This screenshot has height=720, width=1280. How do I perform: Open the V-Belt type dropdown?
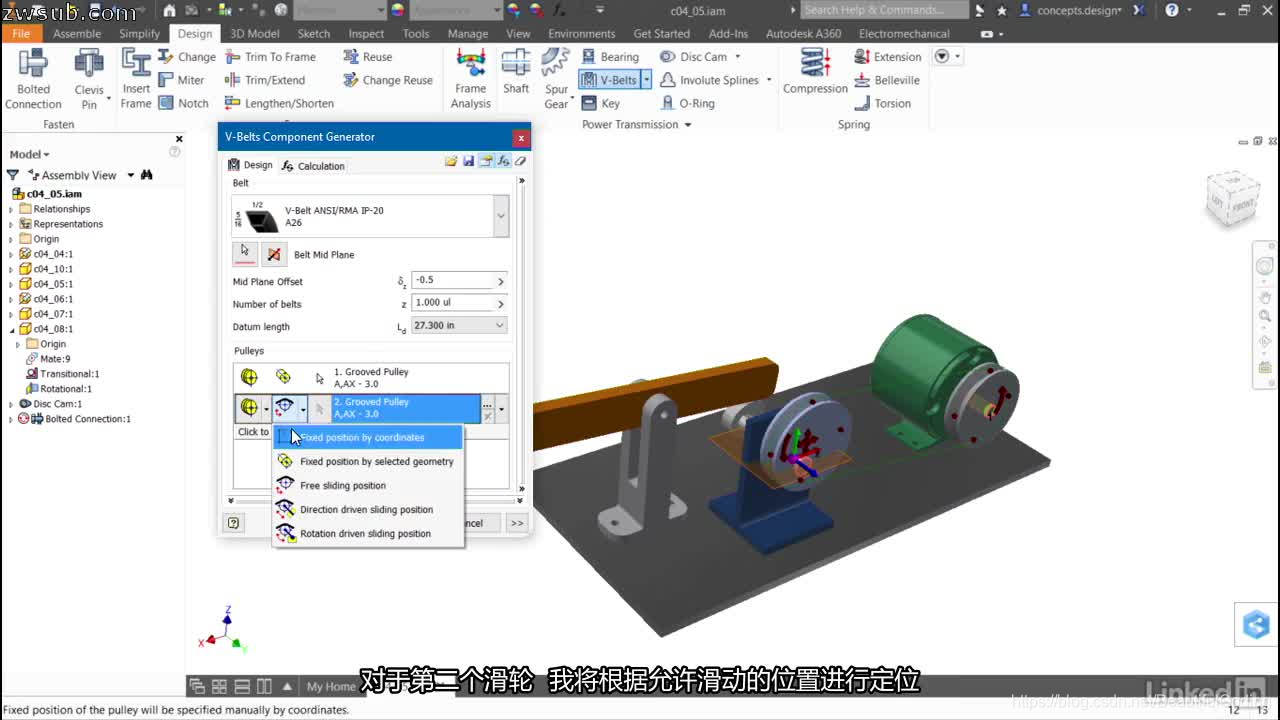pyautogui.click(x=501, y=216)
